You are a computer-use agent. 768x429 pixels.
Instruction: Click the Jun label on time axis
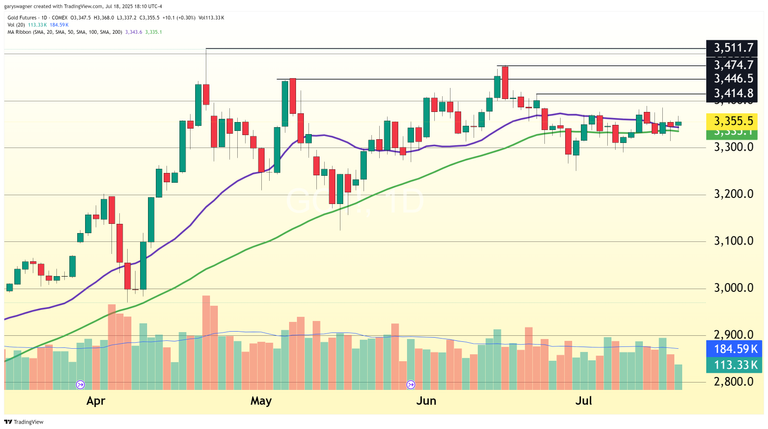coord(426,401)
